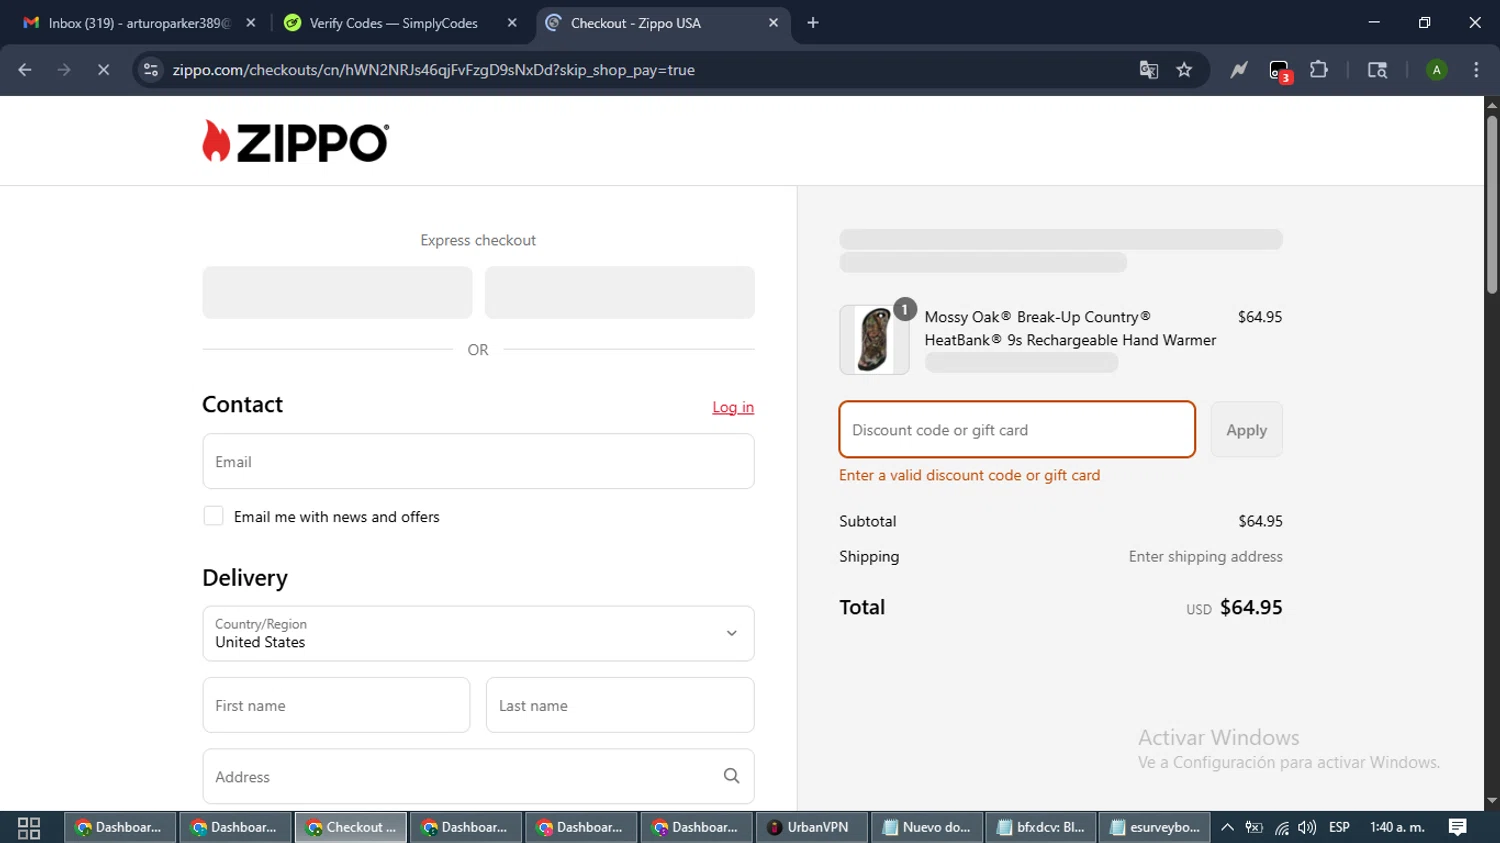Click the Address input field
Image resolution: width=1500 pixels, height=843 pixels.
(x=478, y=776)
